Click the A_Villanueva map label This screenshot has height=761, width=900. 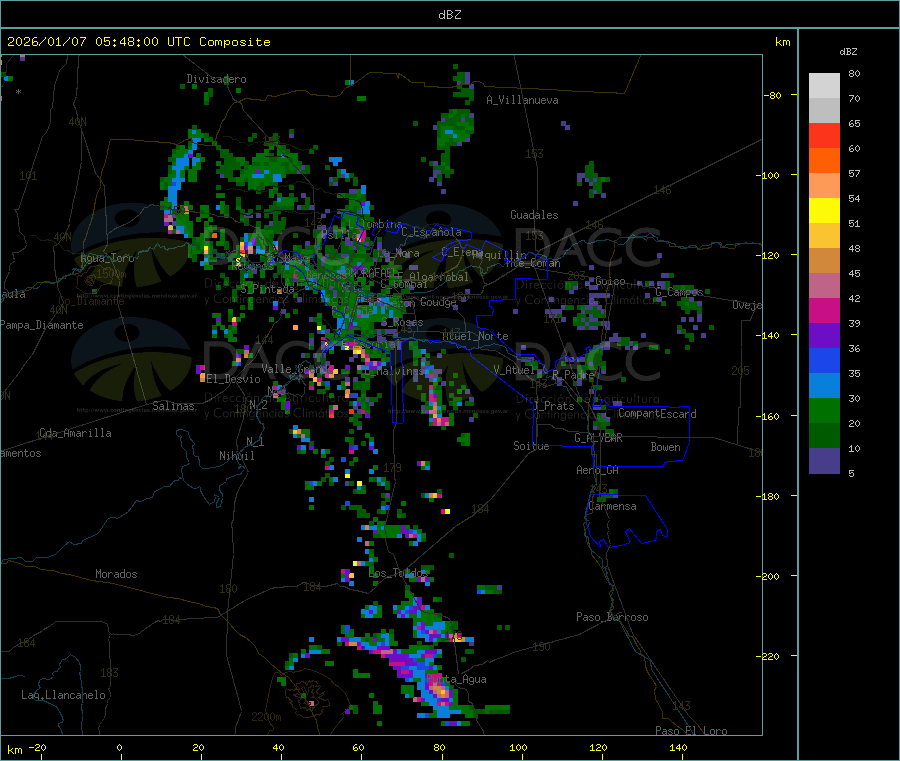coord(522,100)
